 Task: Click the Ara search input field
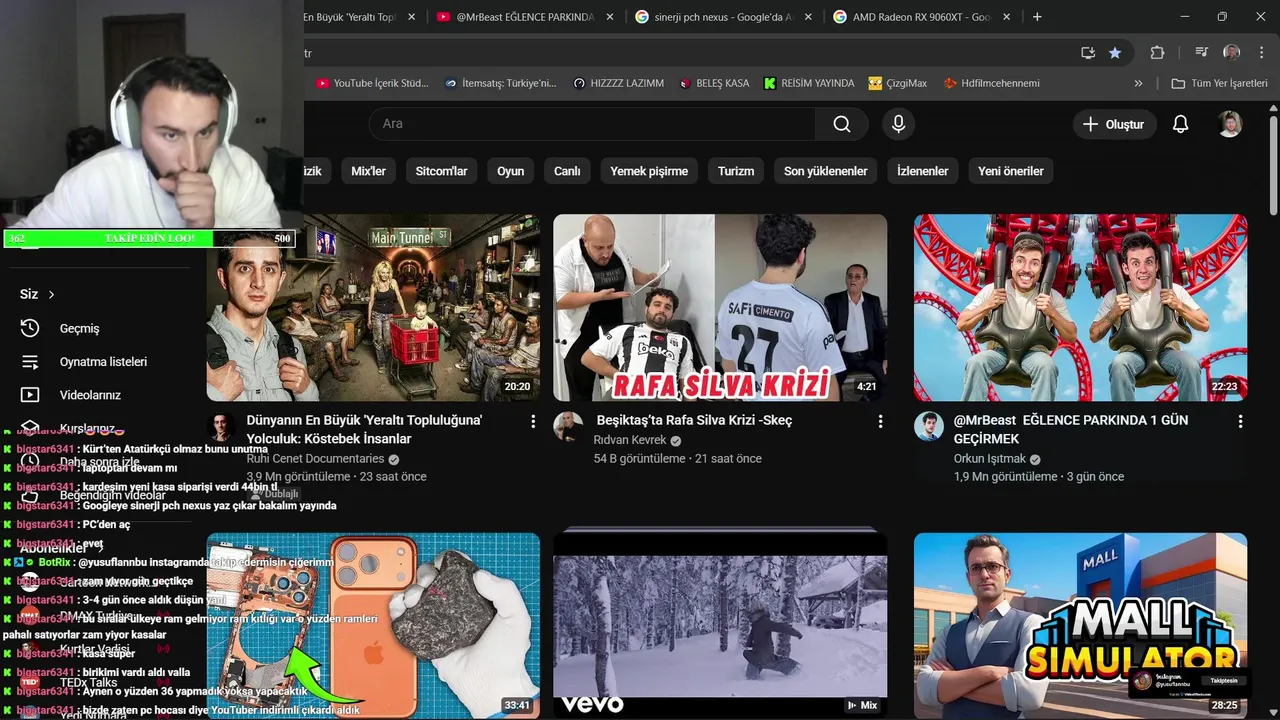pyautogui.click(x=592, y=124)
